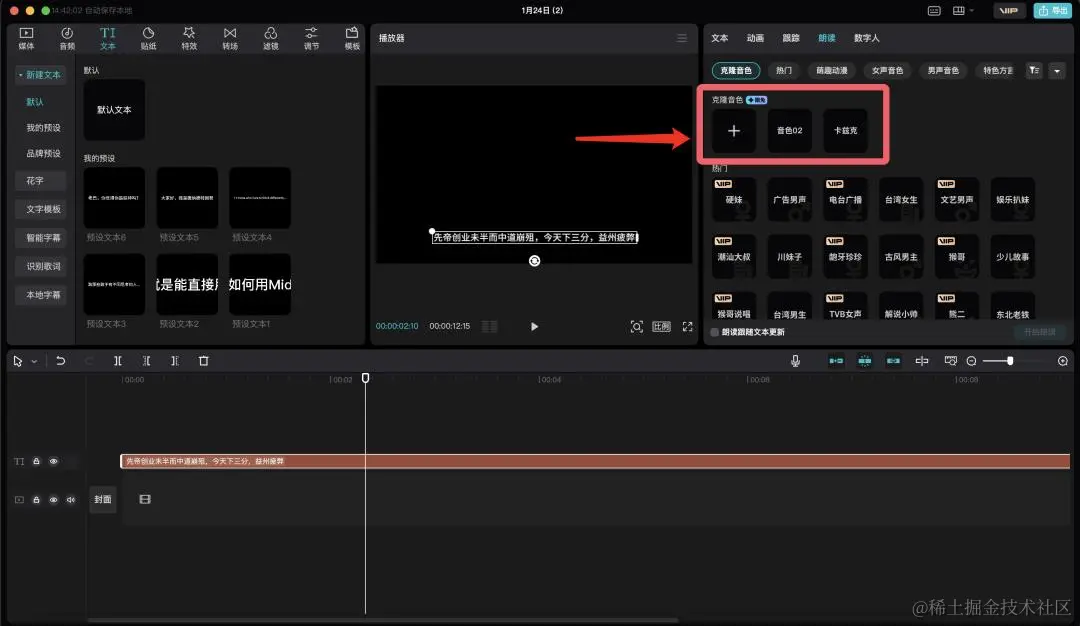The image size is (1080, 626).
Task: Switch to the 跟踪 tab
Action: pyautogui.click(x=791, y=38)
